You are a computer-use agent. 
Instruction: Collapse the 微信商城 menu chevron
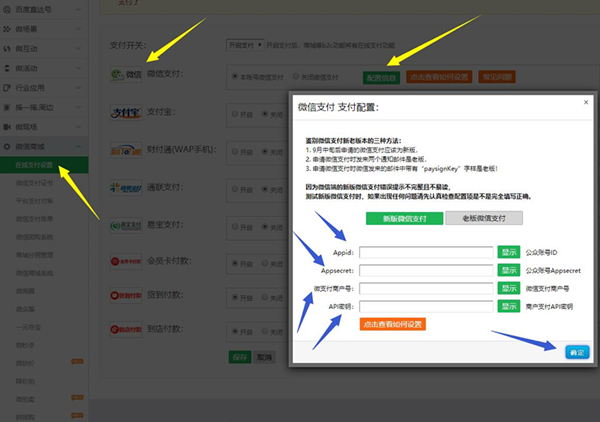point(78,147)
